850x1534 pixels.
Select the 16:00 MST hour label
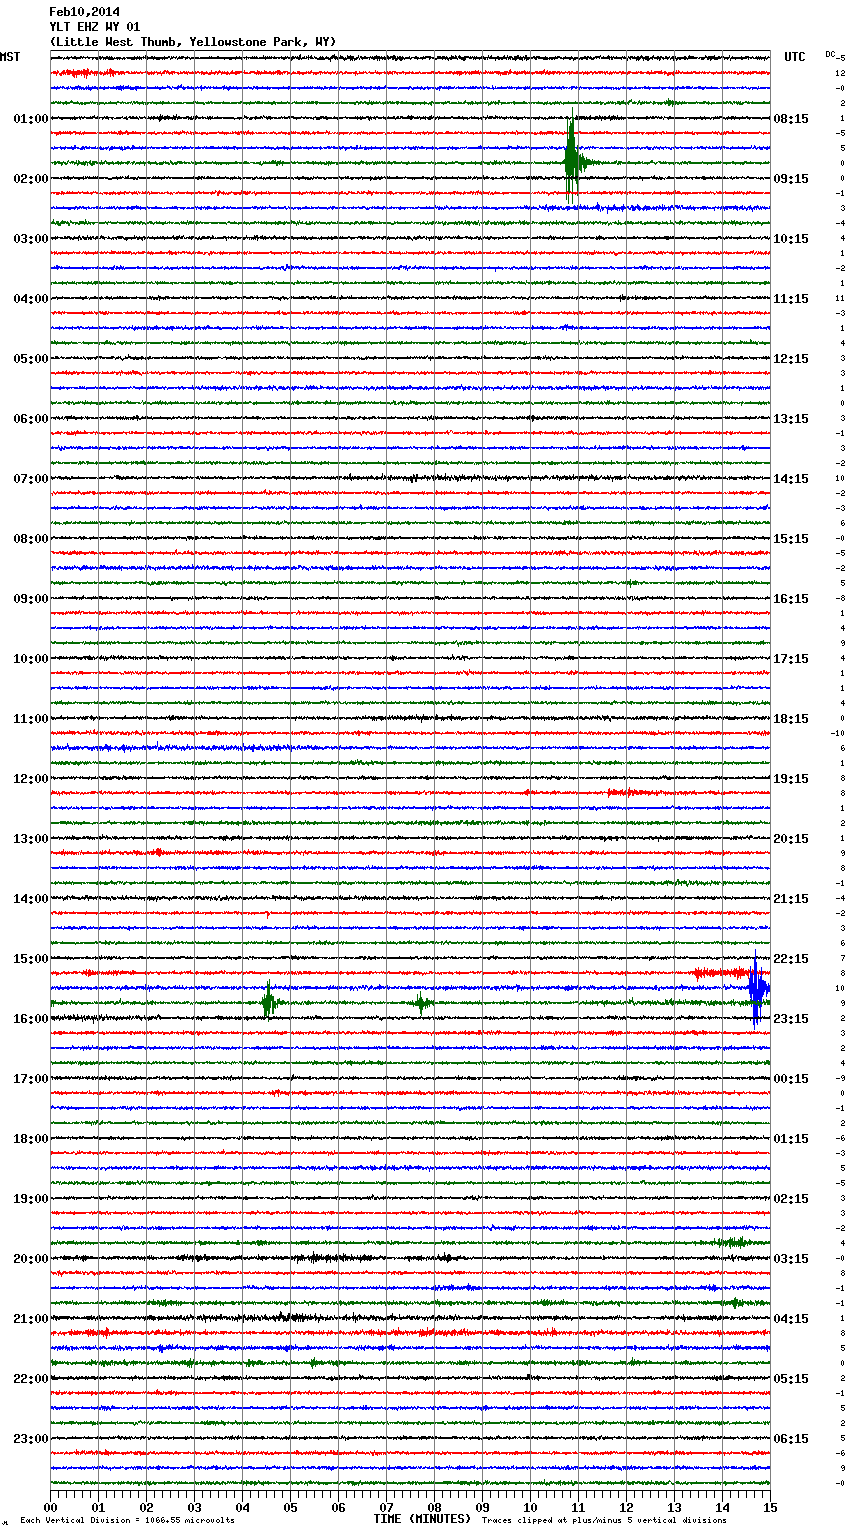31,1019
